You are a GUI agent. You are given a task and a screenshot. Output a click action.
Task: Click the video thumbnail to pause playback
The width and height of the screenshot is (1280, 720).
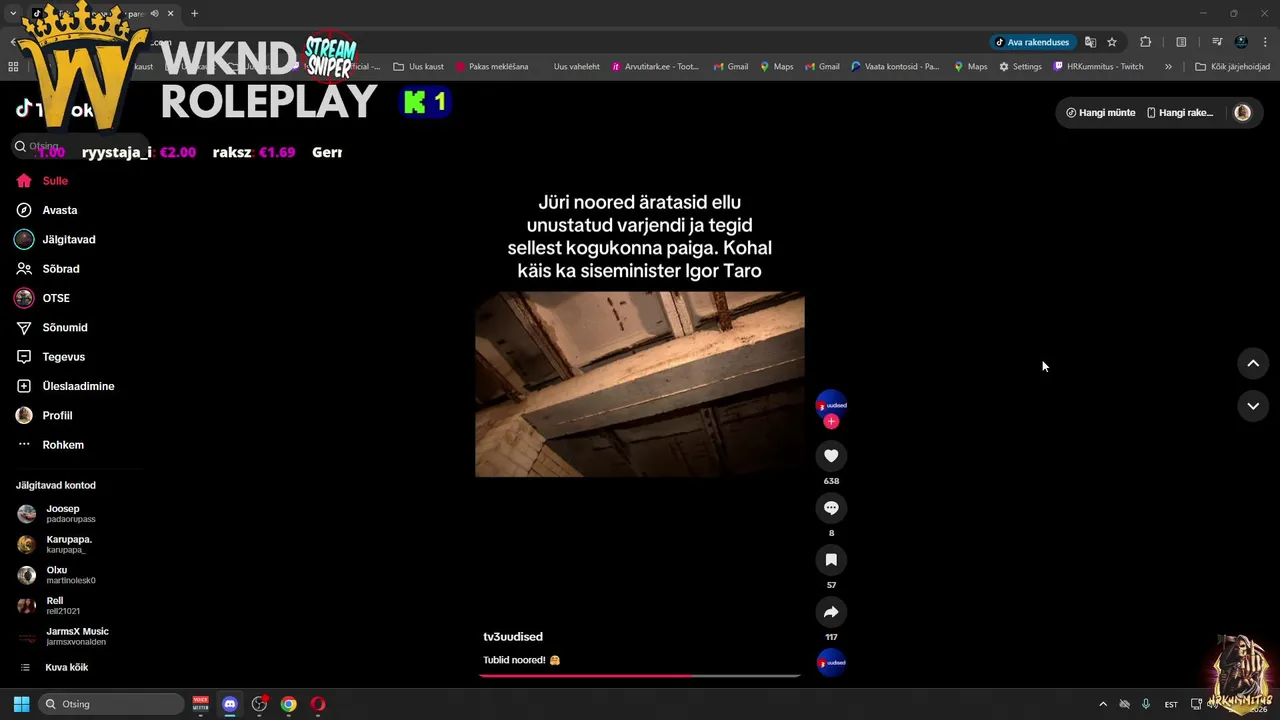[640, 384]
